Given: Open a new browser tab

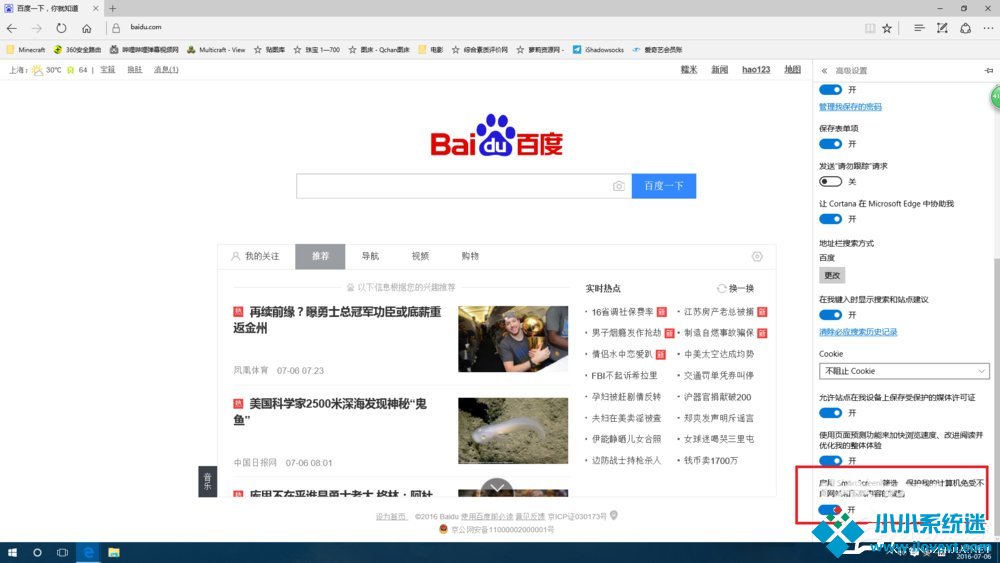Looking at the screenshot, I should click(x=112, y=8).
